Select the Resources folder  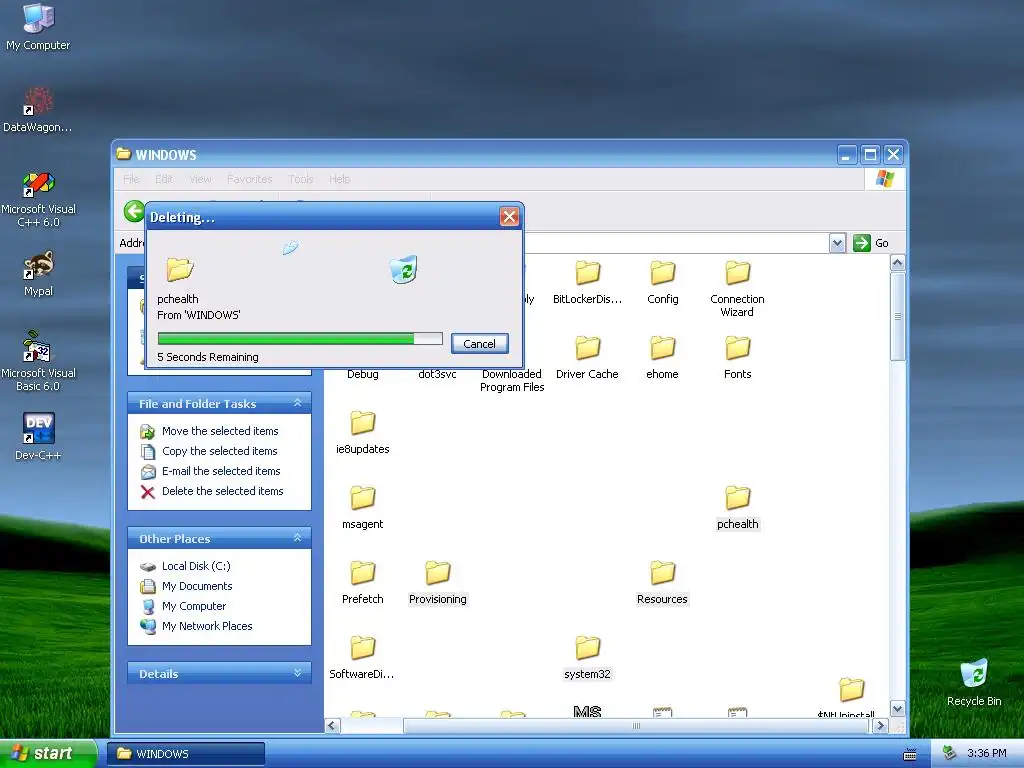[x=662, y=583]
